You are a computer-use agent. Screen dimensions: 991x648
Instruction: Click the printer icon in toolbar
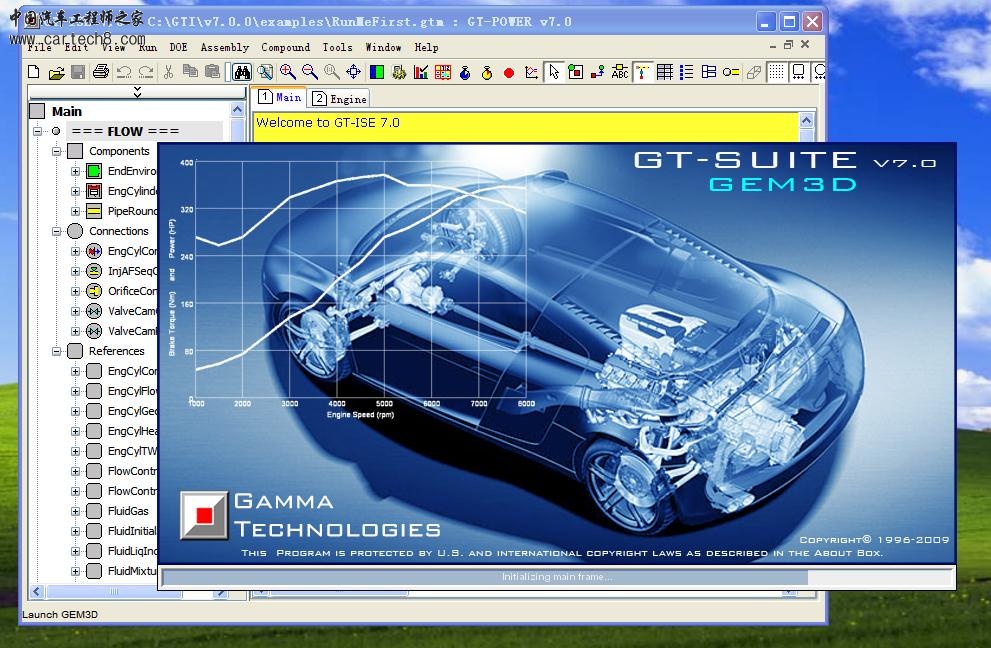[100, 72]
